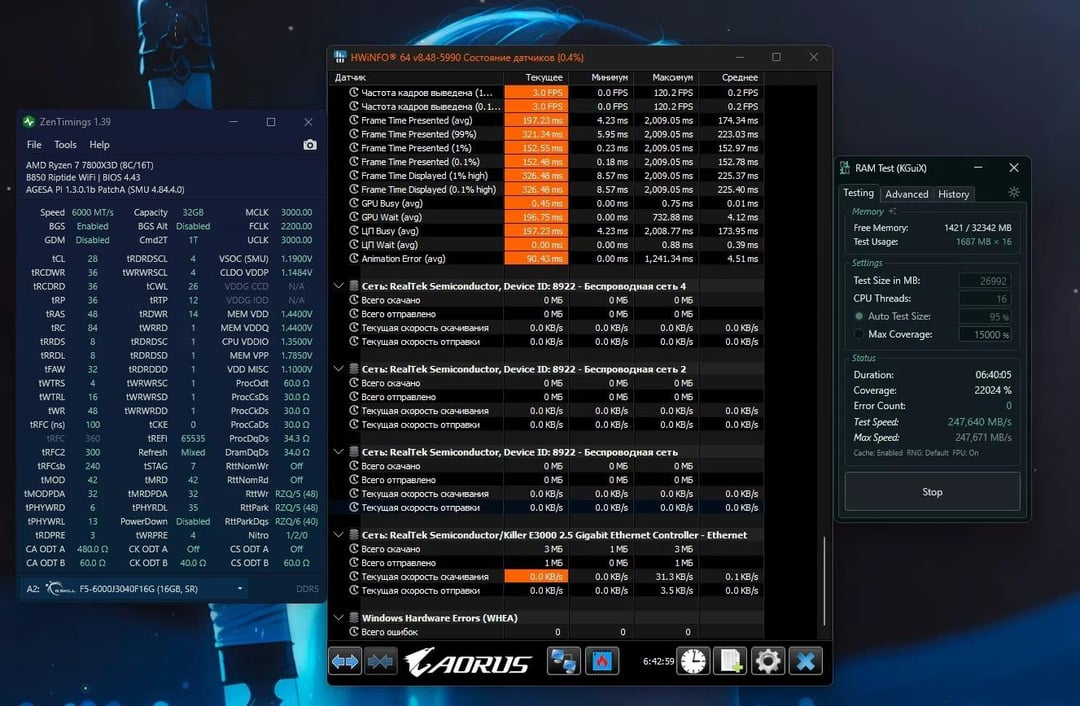Click the orange 0.0 KB/s Ethernet download value
Screen dimensions: 1080x706
pos(537,577)
